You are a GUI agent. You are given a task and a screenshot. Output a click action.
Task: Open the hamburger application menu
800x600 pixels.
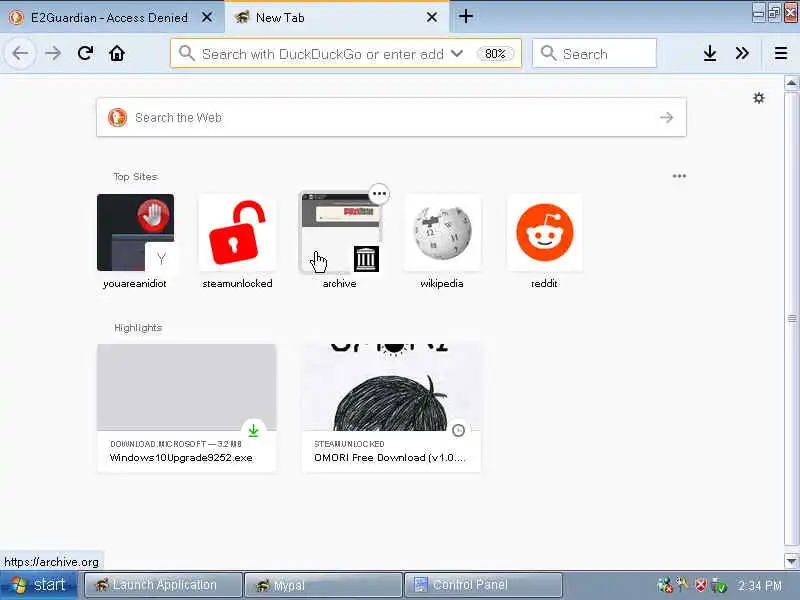tap(781, 53)
